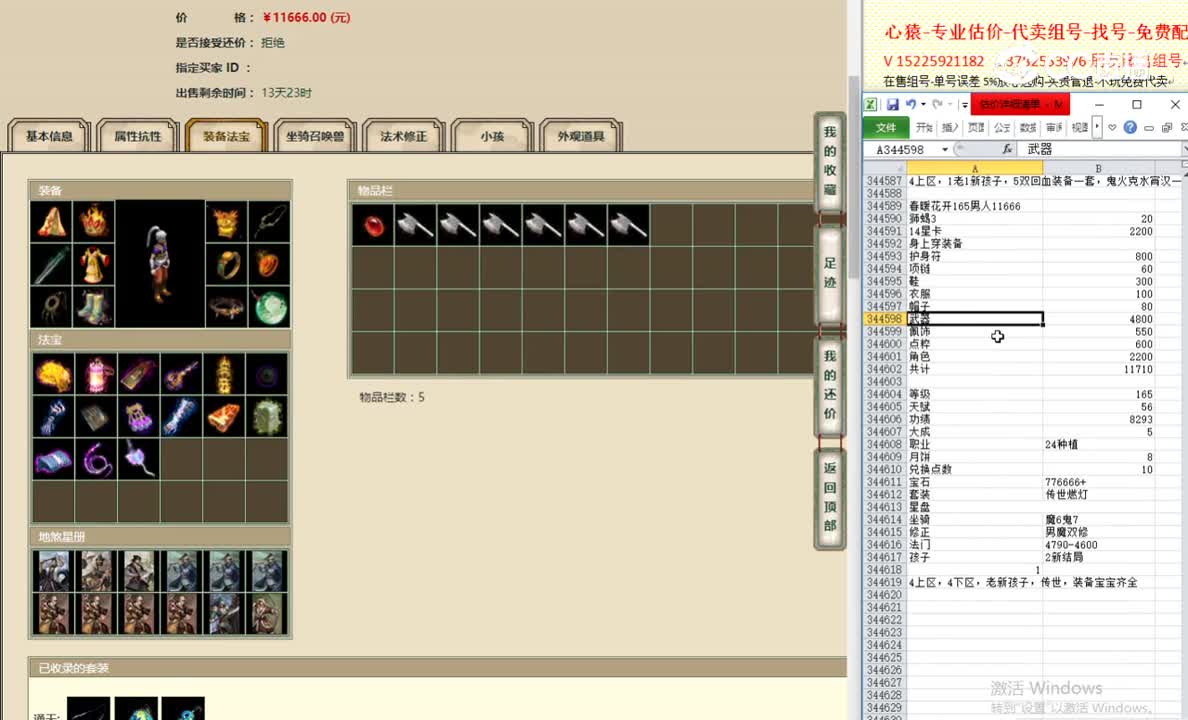The height and width of the screenshot is (720, 1188).
Task: Select the lute treasure icon
Action: [181, 374]
